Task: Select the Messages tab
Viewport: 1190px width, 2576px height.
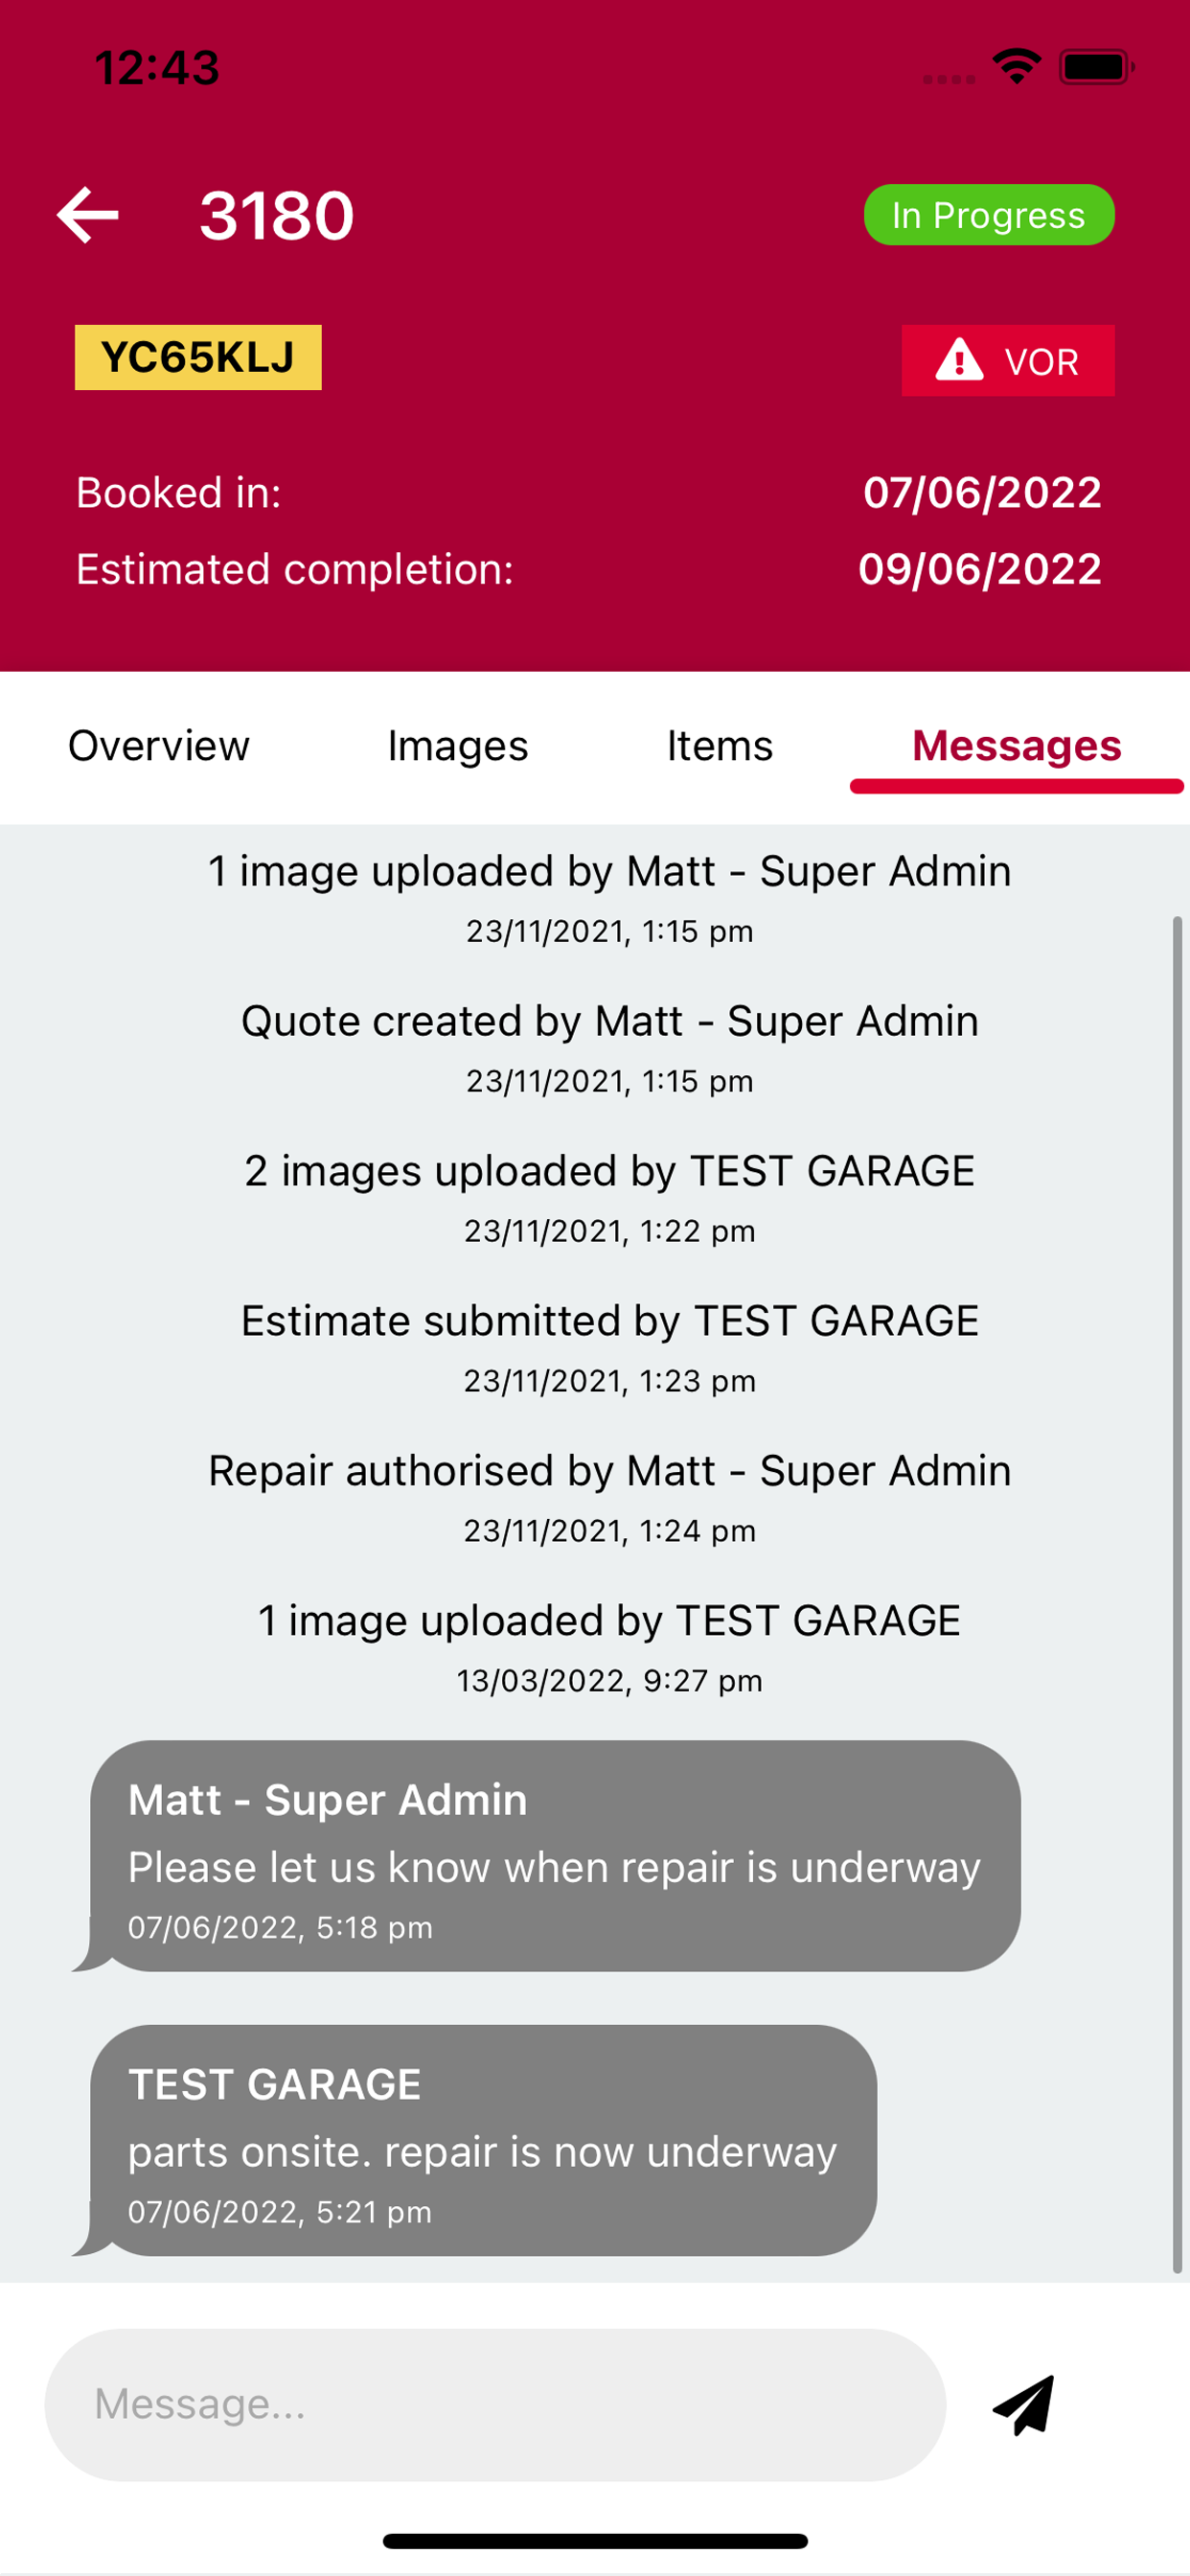Action: click(x=1017, y=746)
